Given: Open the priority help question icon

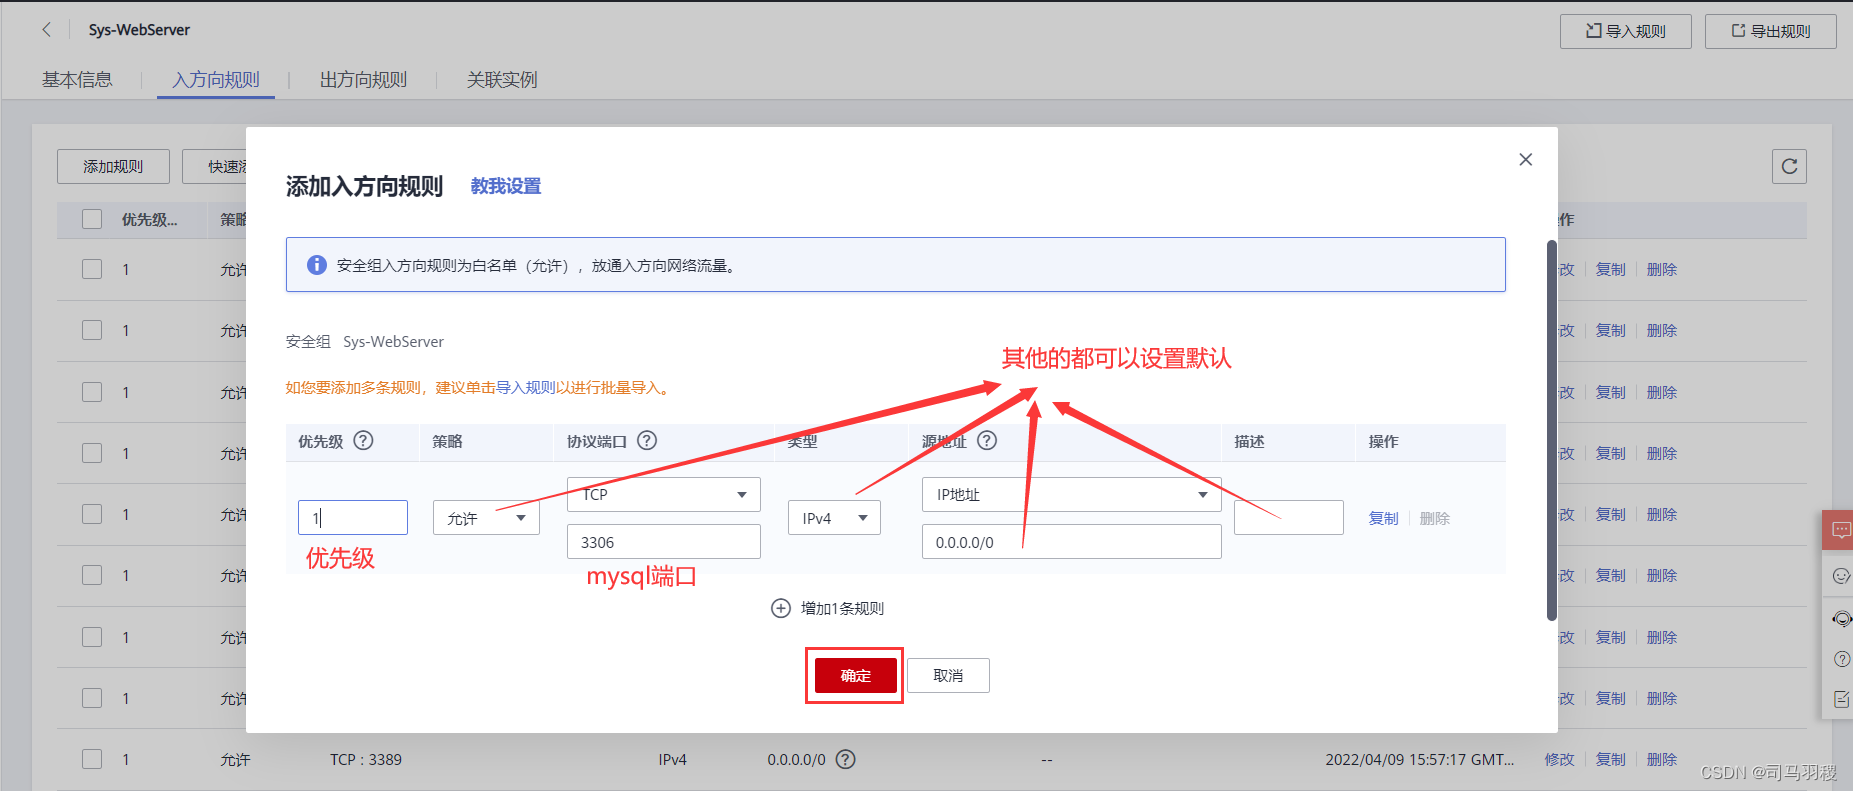Looking at the screenshot, I should pos(364,441).
